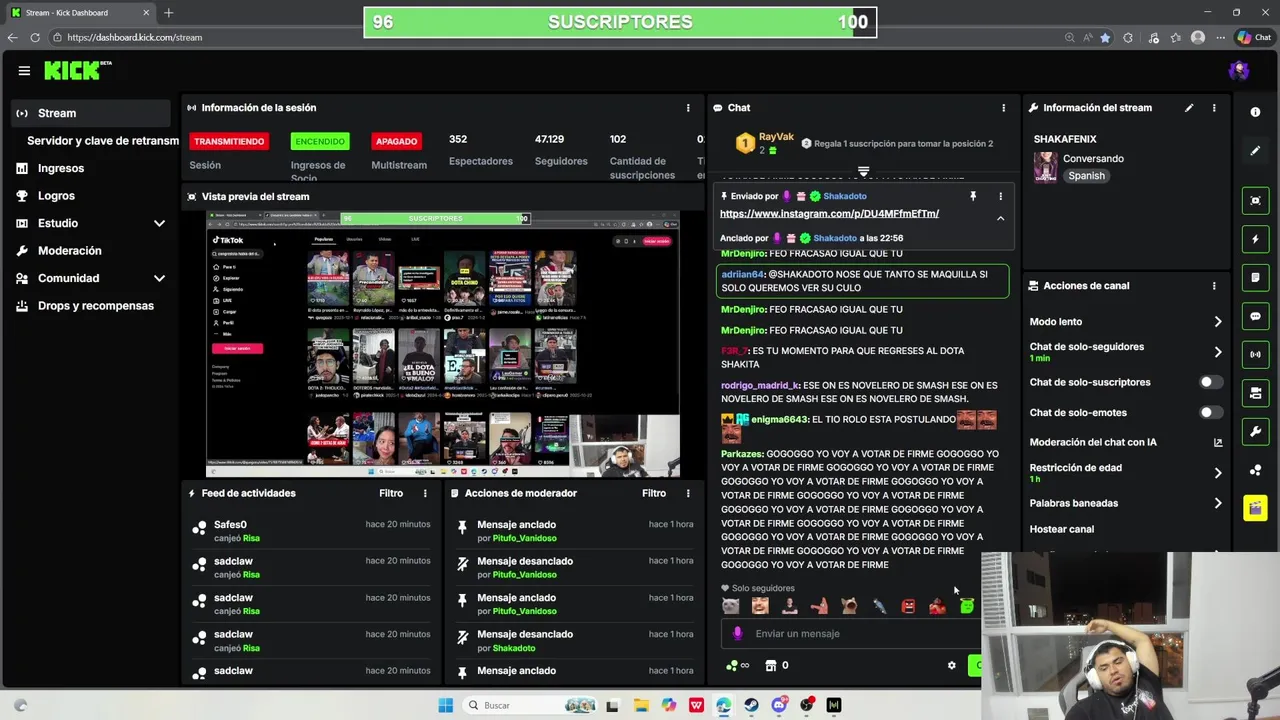Click the info icon in right sidebar

tap(1255, 112)
